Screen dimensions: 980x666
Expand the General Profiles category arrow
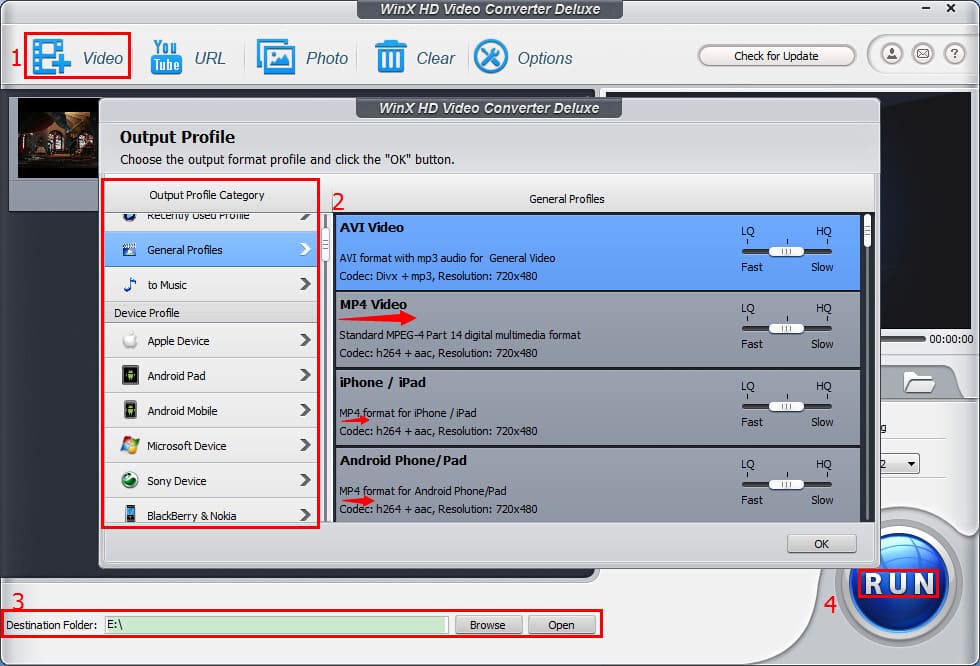pos(305,249)
